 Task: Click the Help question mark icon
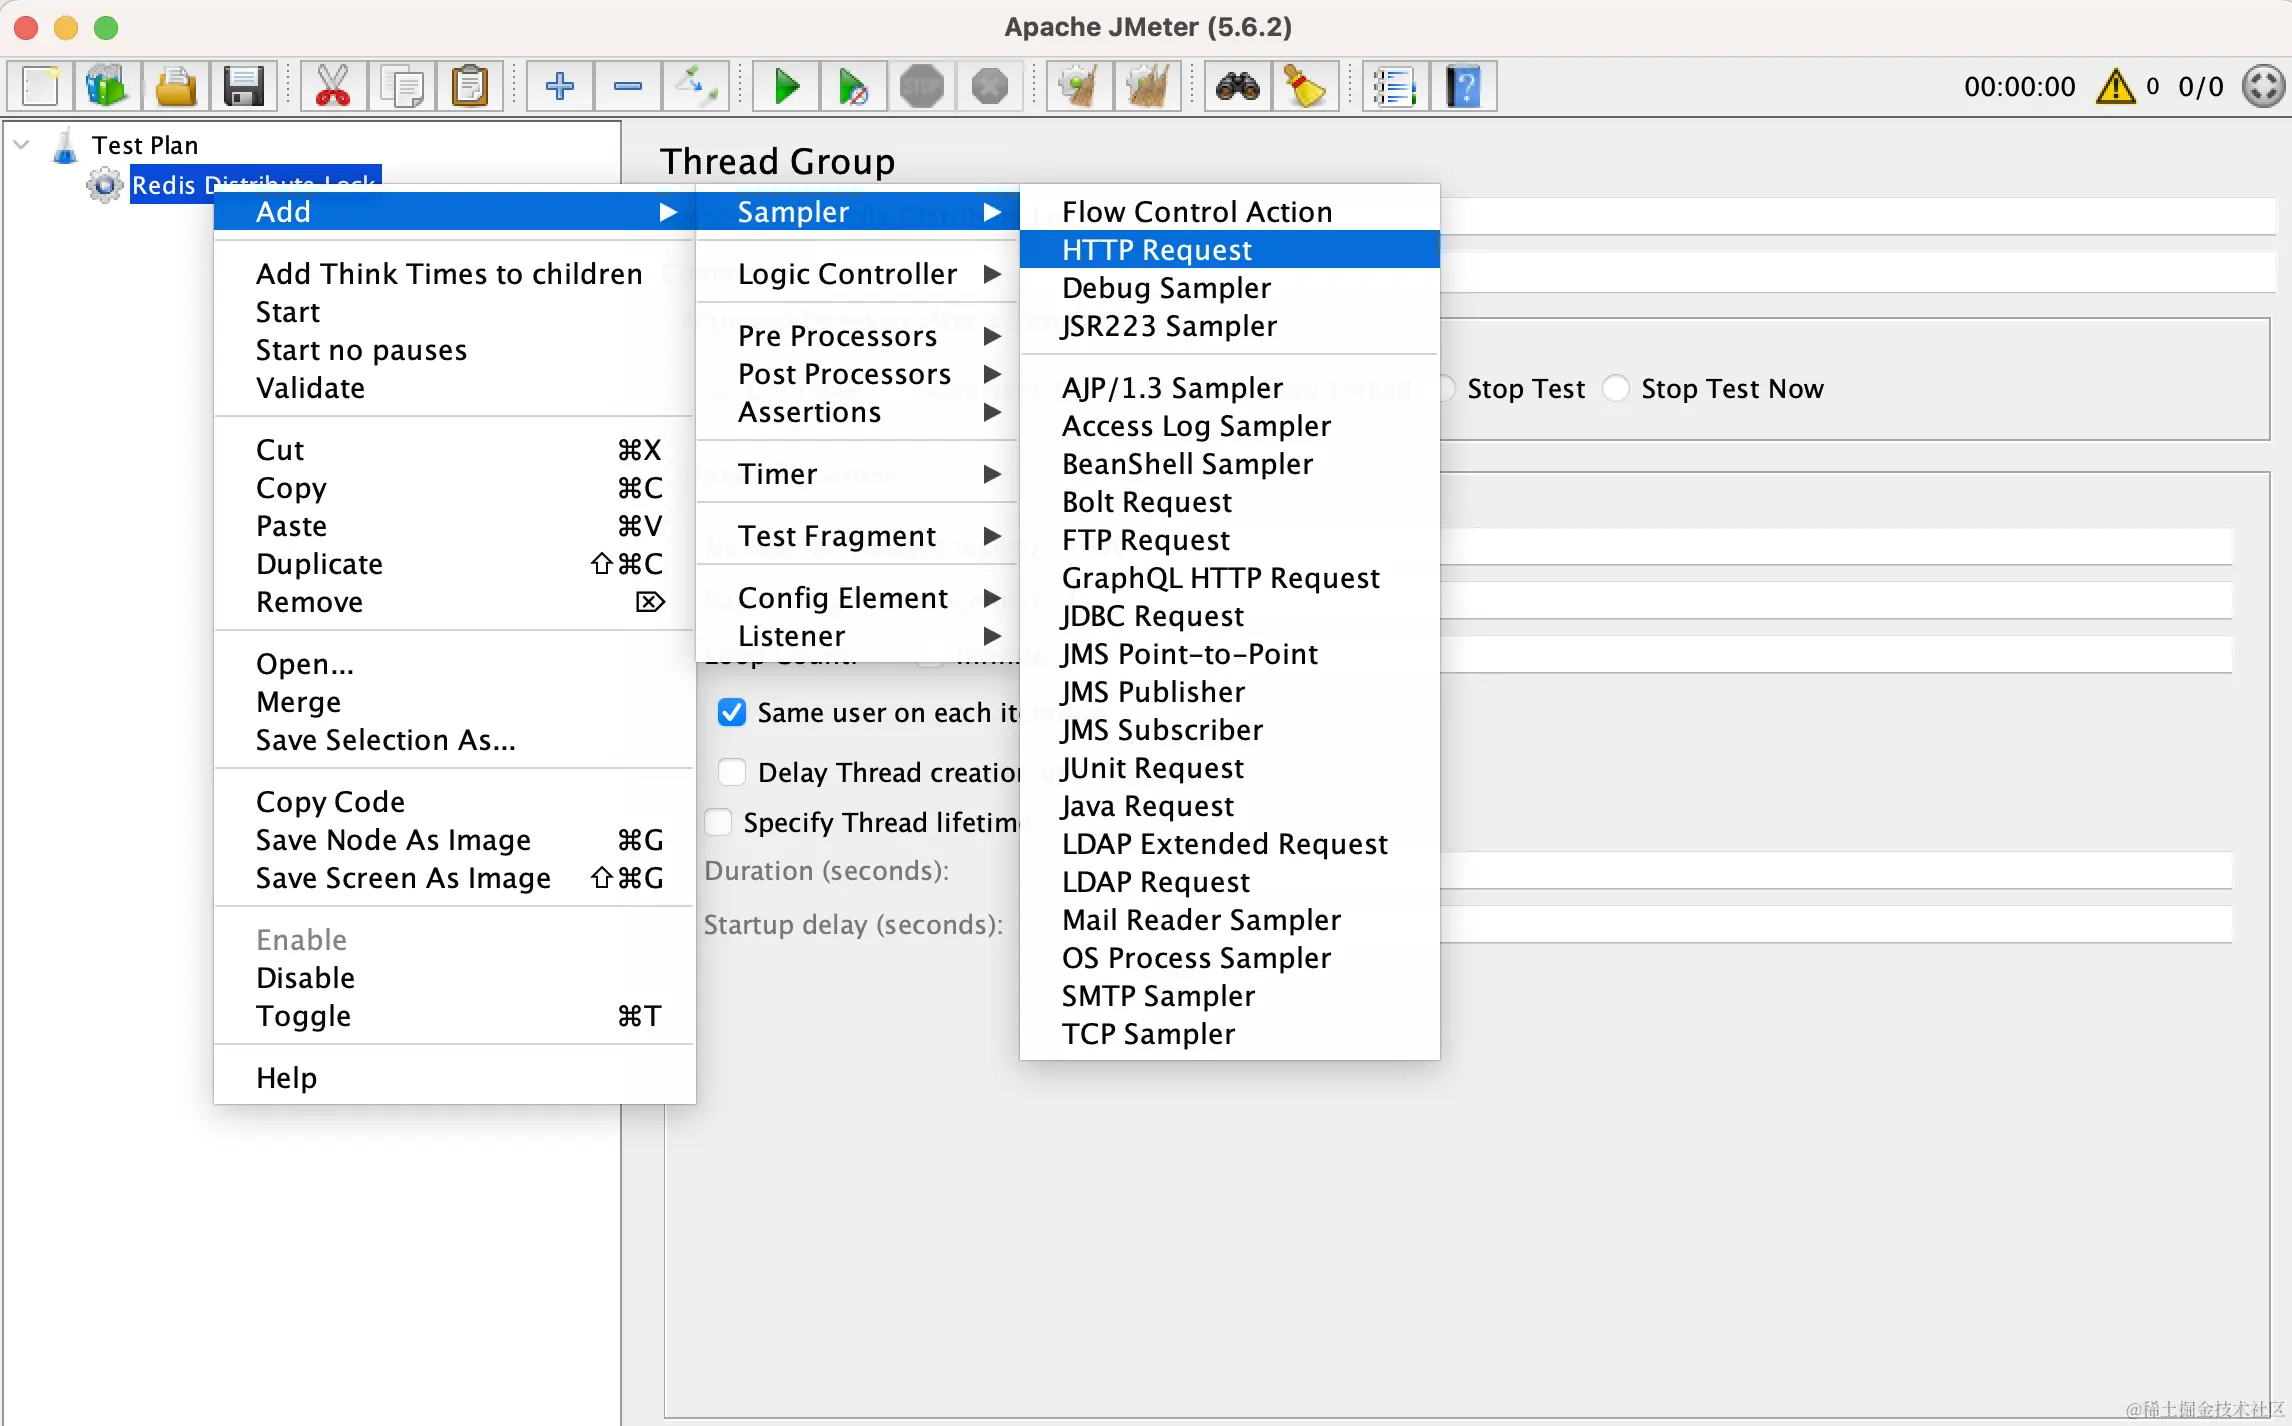pos(1463,87)
